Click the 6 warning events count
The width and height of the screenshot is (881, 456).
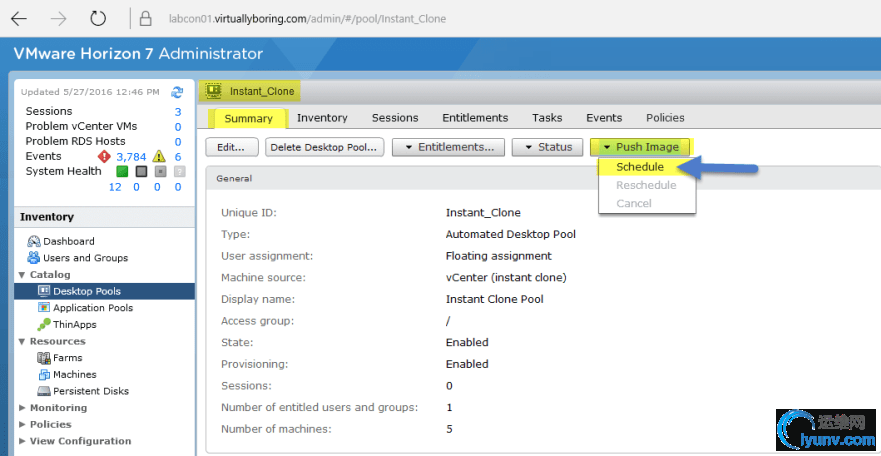coord(178,157)
